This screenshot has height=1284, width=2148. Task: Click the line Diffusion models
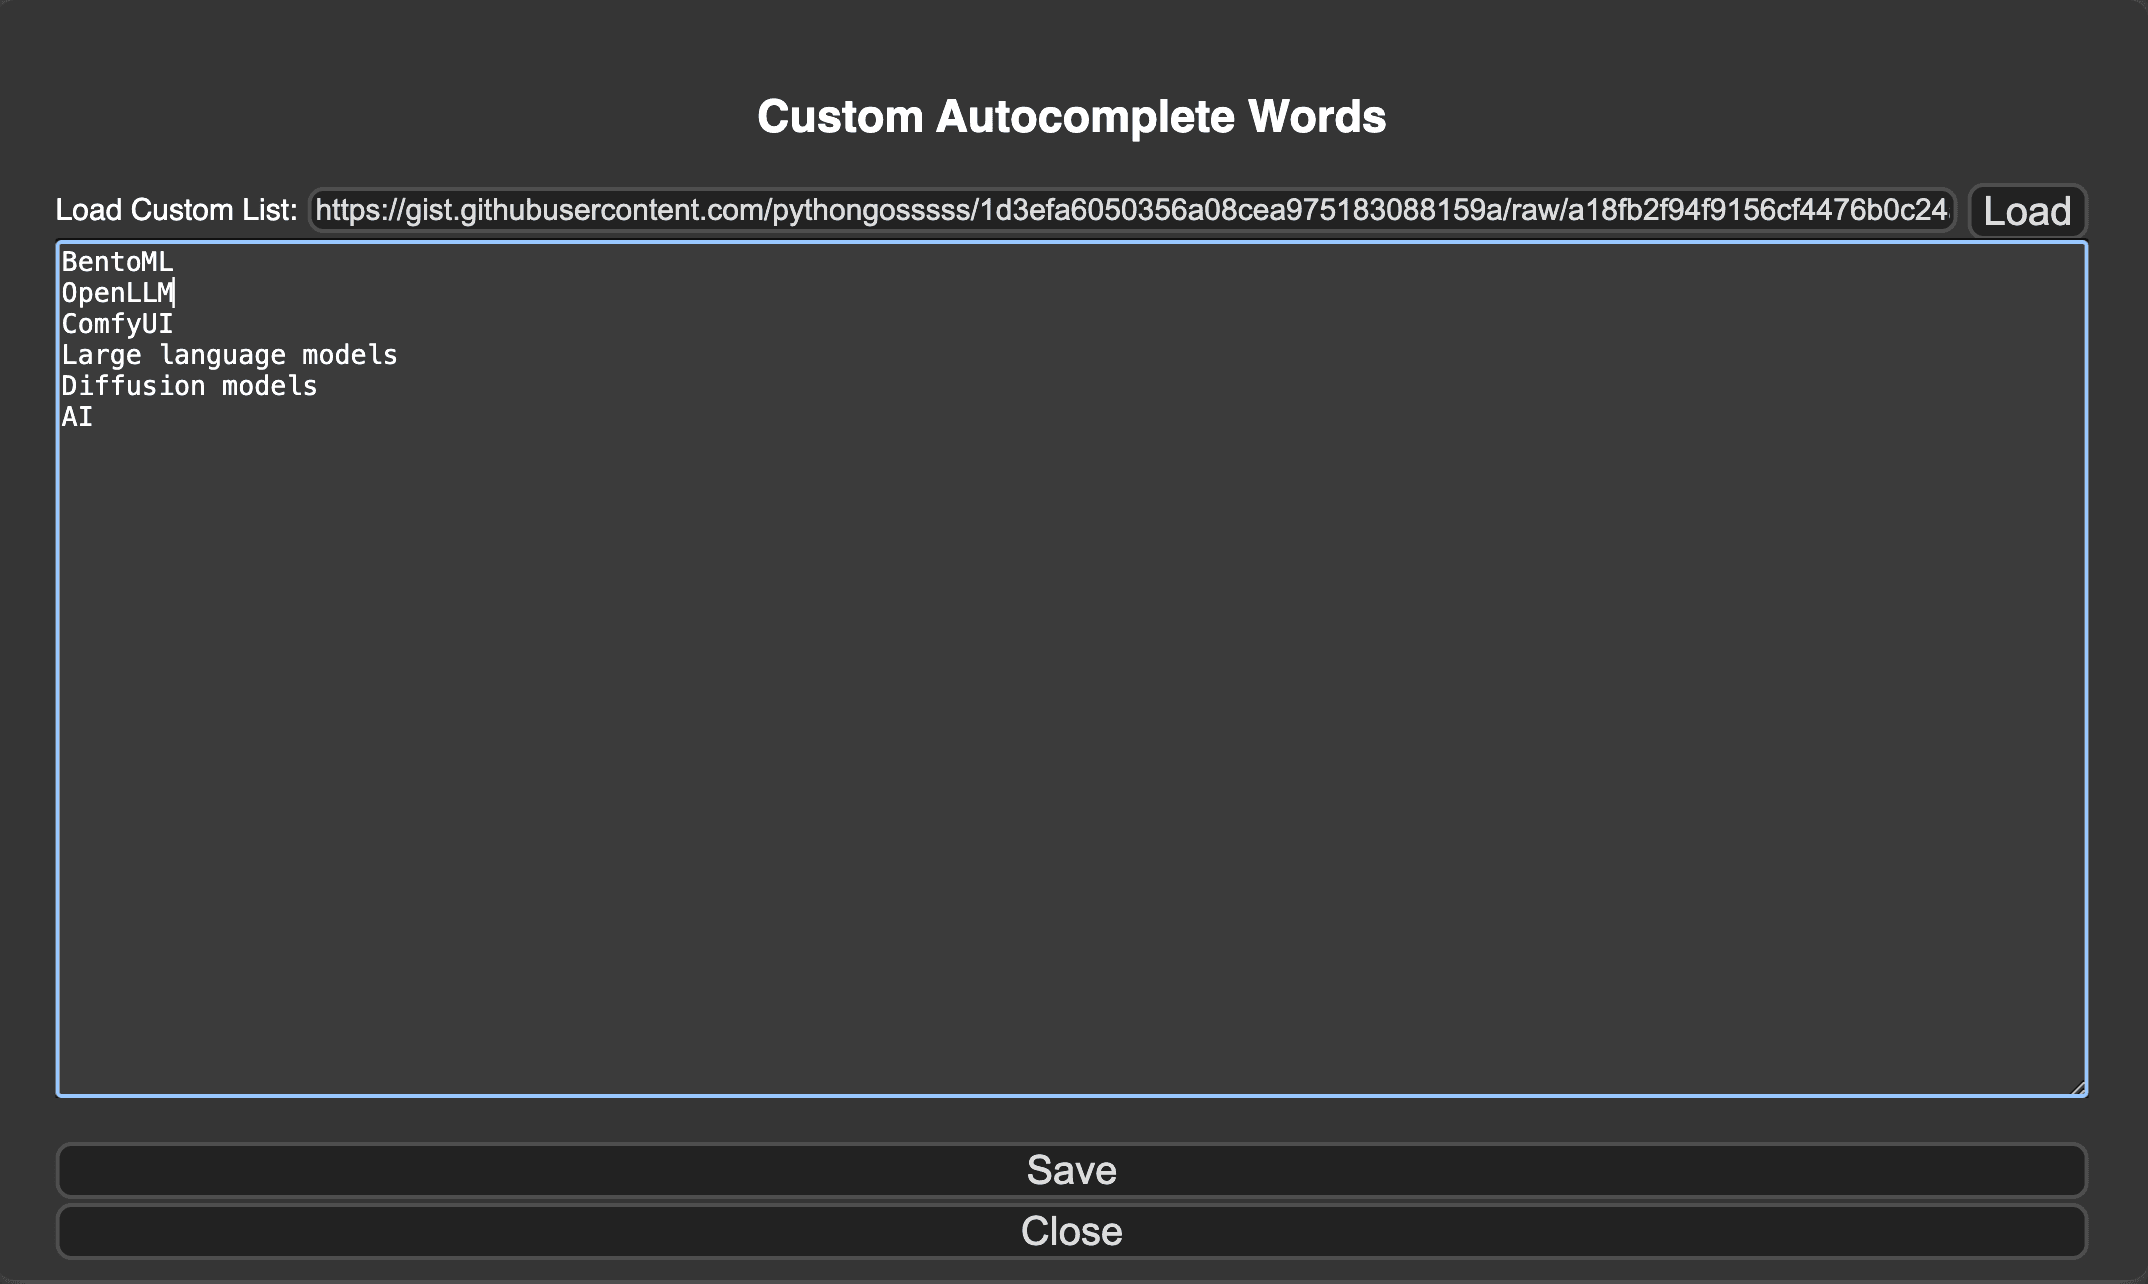188,385
